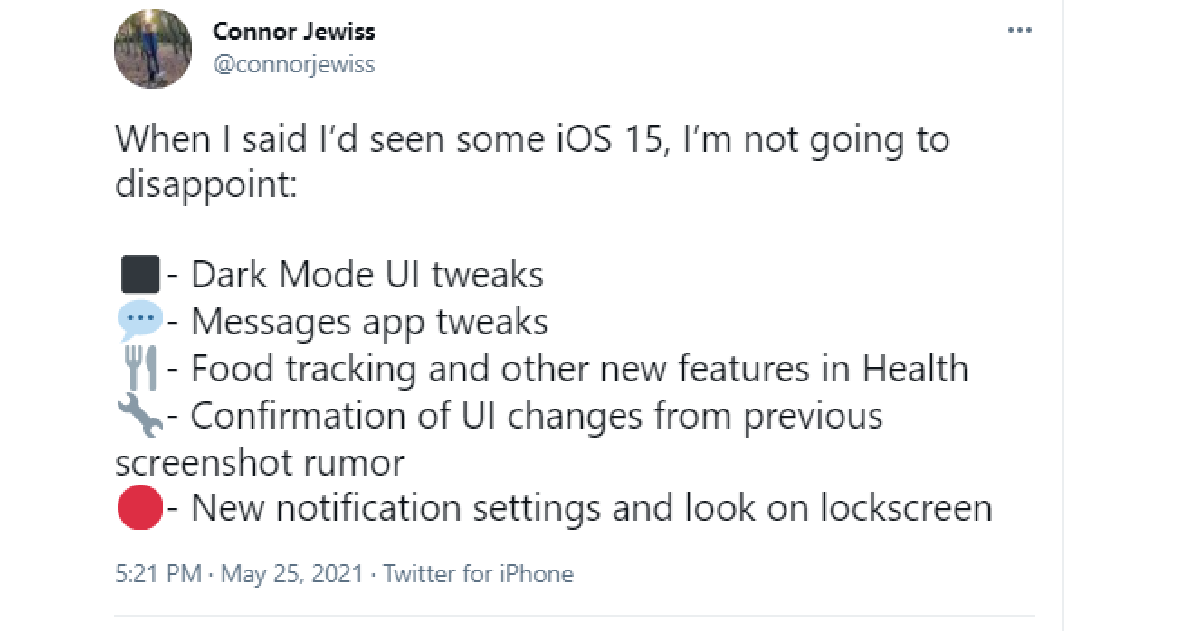
Task: Click the "New notification settings" line
Action: pos(591,509)
